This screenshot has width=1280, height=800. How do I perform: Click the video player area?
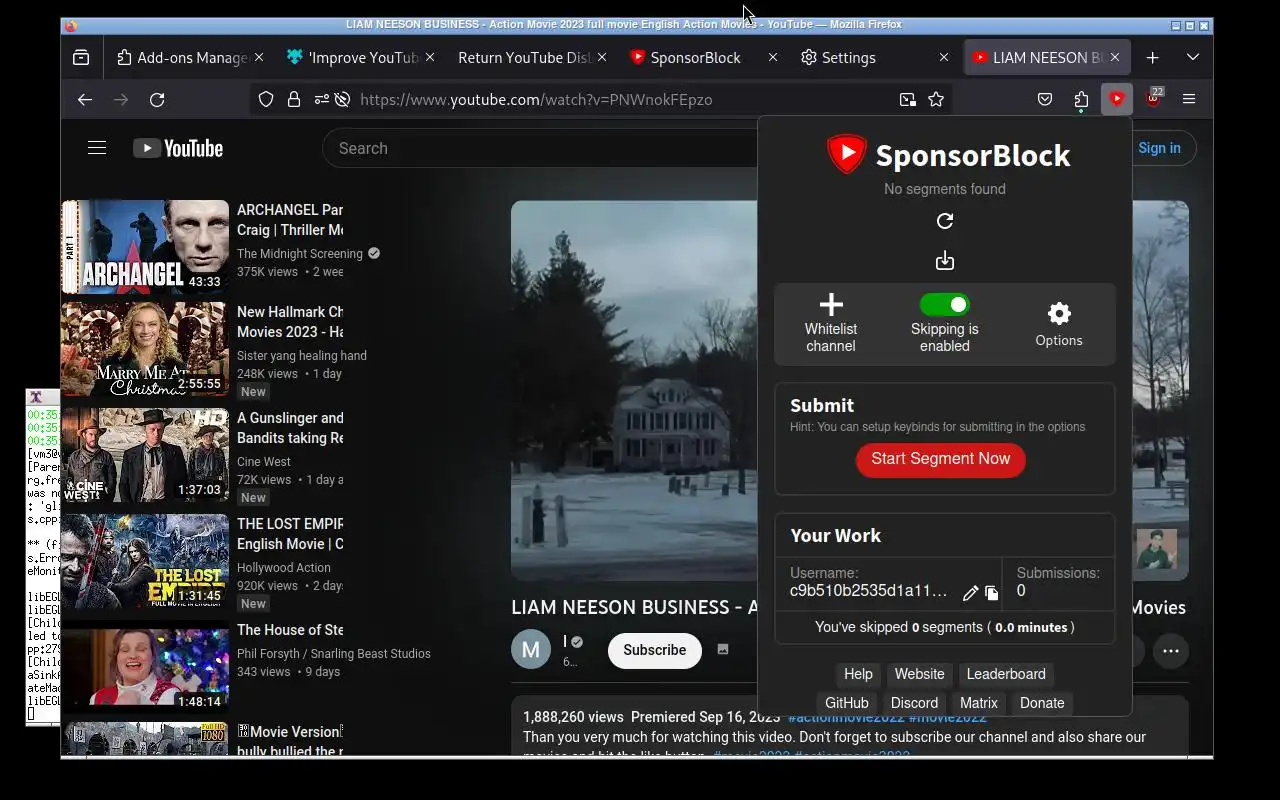(634, 390)
